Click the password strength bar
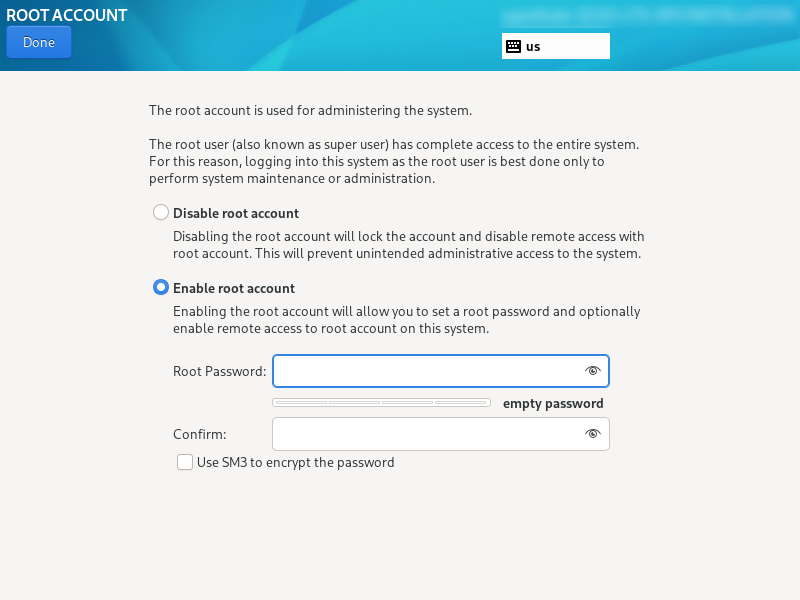800x600 pixels. 381,403
